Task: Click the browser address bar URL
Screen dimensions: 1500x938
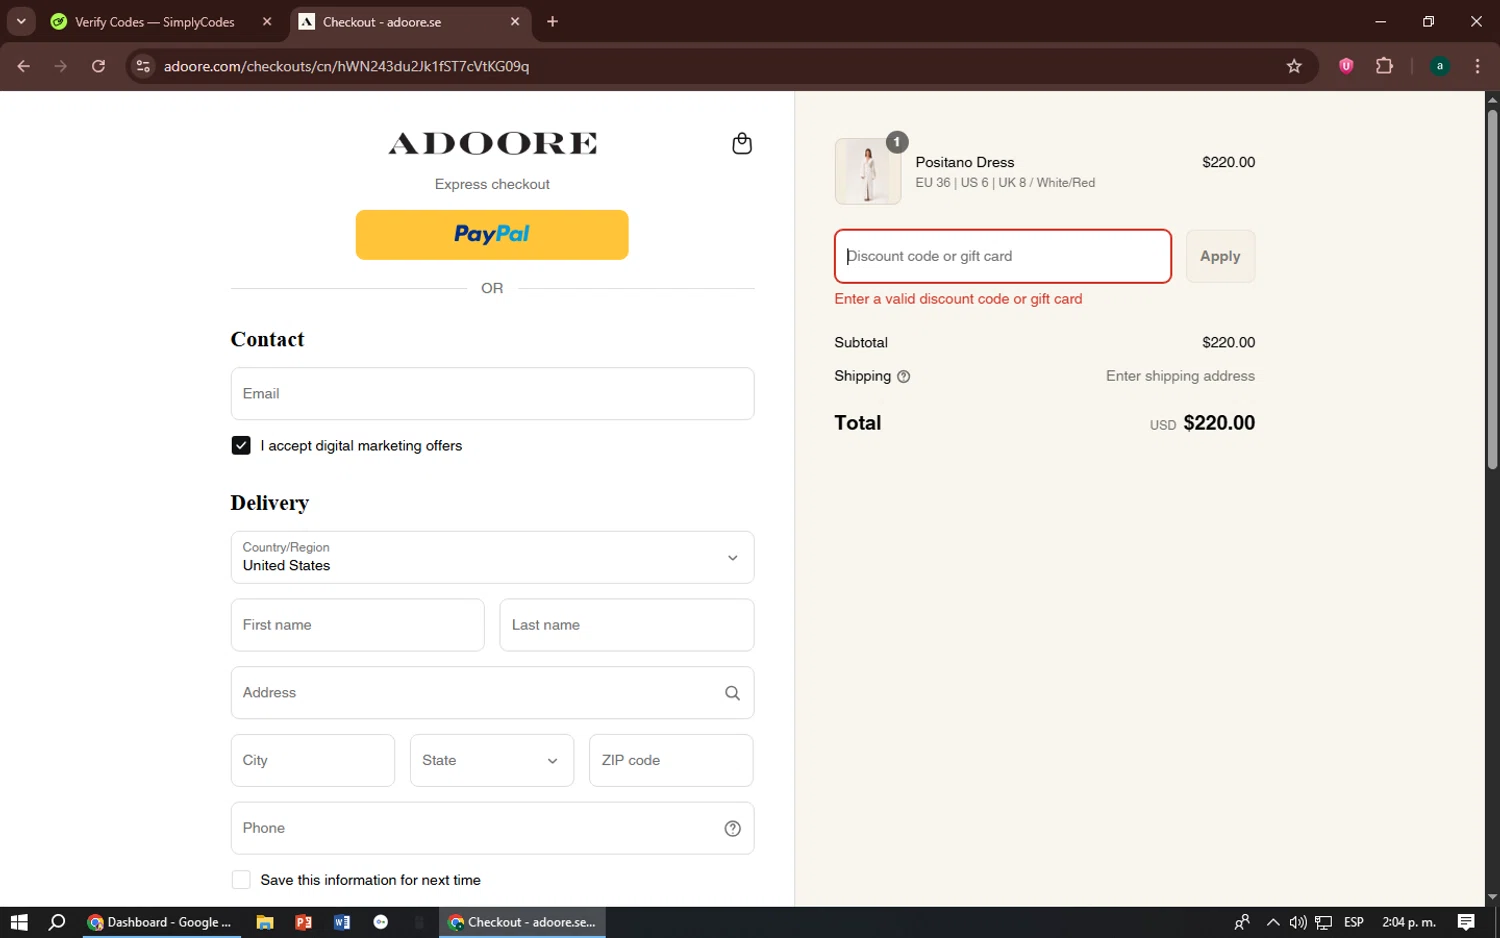Action: pyautogui.click(x=346, y=66)
